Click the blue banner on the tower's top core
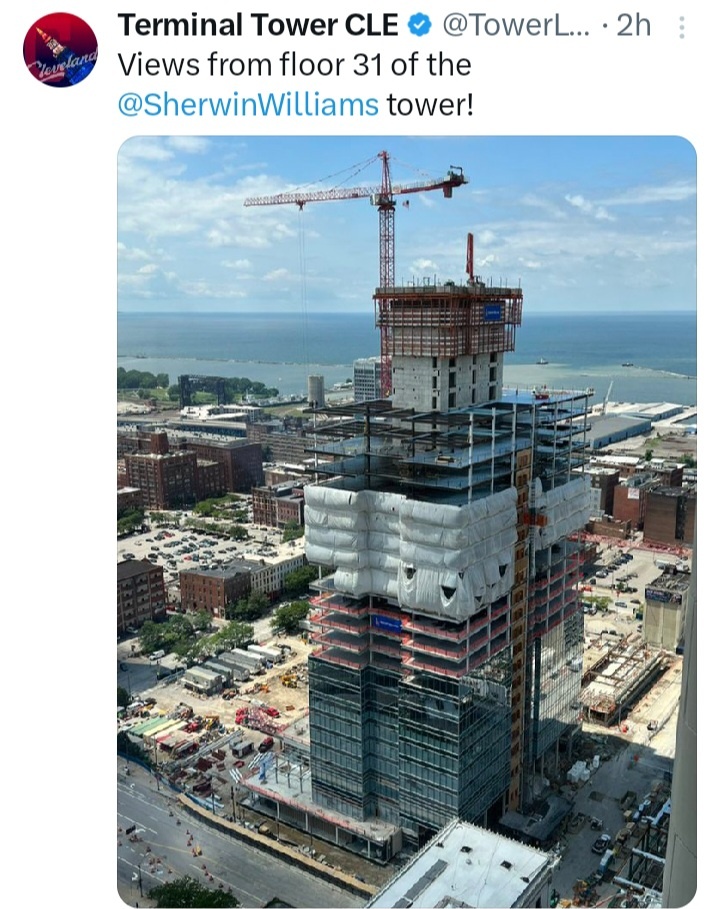 coord(493,313)
